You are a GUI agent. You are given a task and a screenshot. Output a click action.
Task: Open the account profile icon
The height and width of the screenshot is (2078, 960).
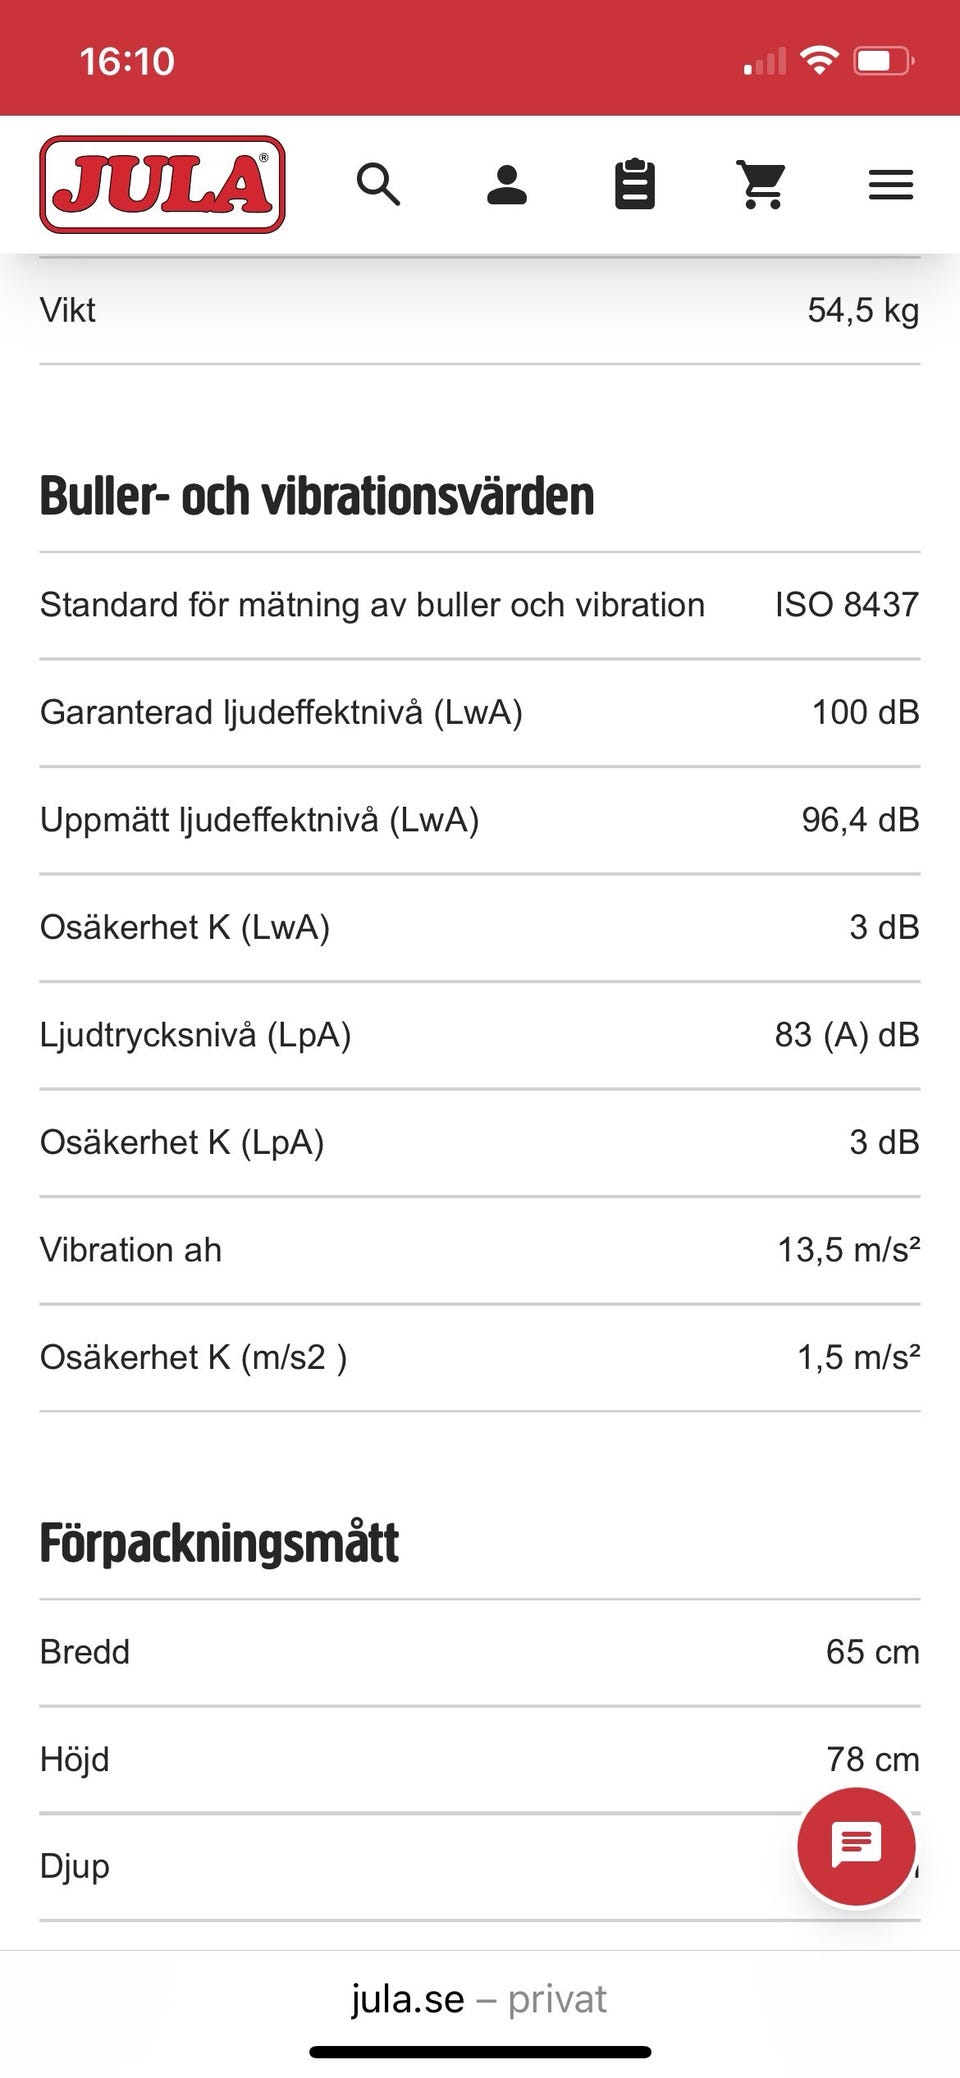(x=507, y=185)
